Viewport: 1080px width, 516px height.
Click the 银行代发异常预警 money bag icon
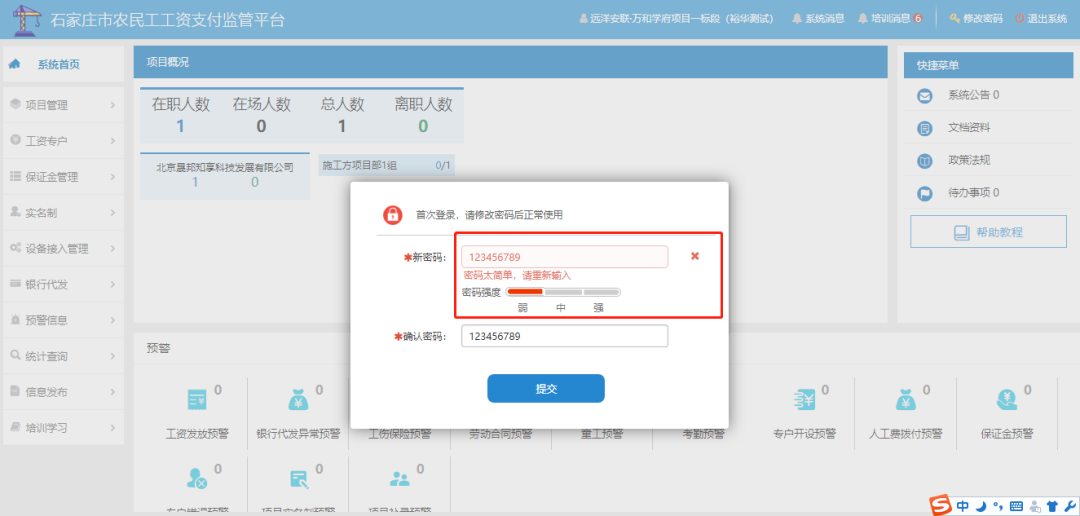pyautogui.click(x=298, y=400)
